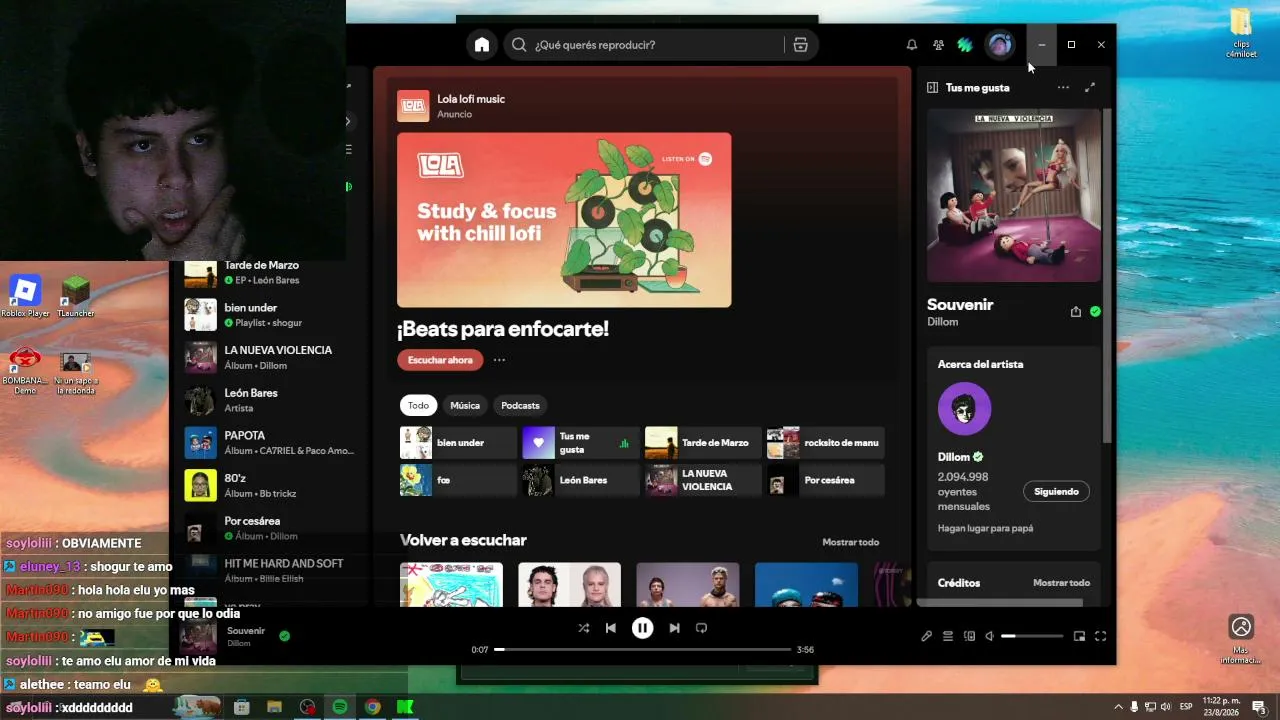The height and width of the screenshot is (720, 1280).
Task: Open the 'Tarde de Marzo' shortcut tile
Action: (704, 443)
